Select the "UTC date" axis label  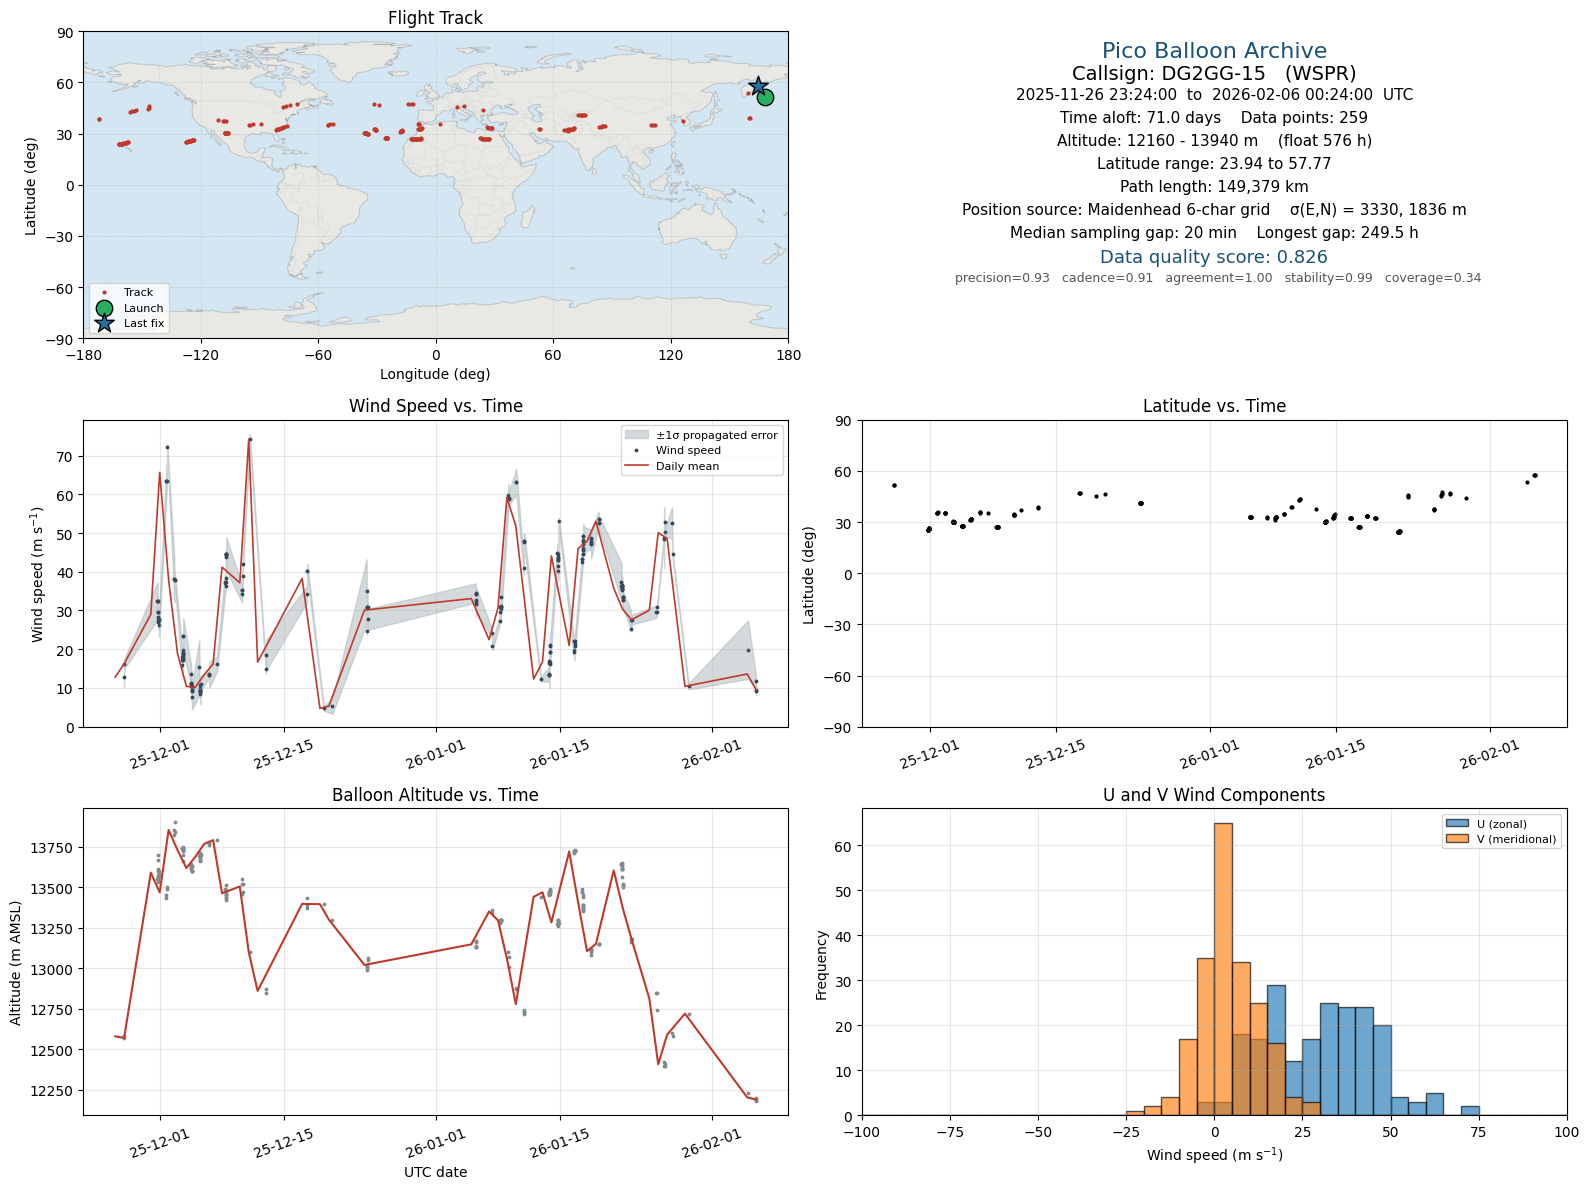pyautogui.click(x=435, y=1172)
